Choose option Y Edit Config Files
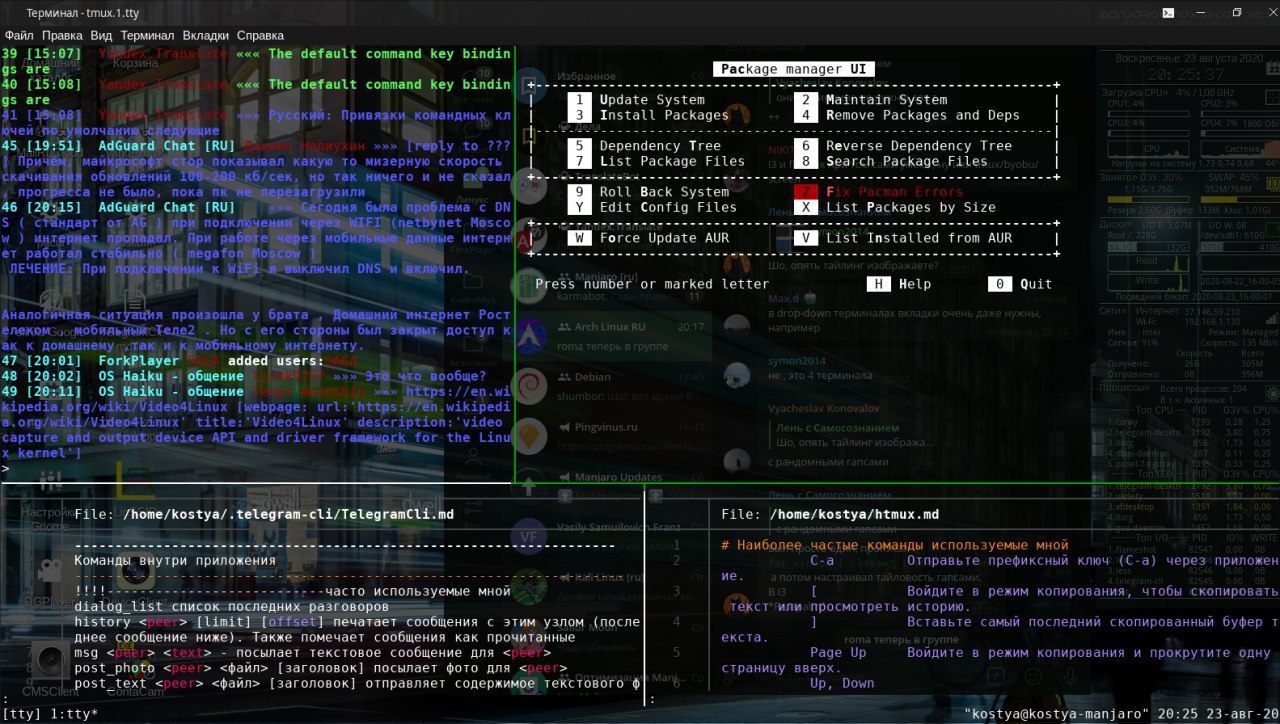This screenshot has height=724, width=1280. pos(653,207)
